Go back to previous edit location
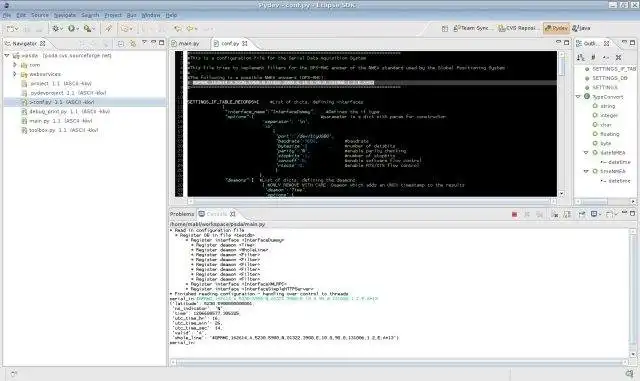The width and height of the screenshot is (640, 381). click(x=178, y=29)
